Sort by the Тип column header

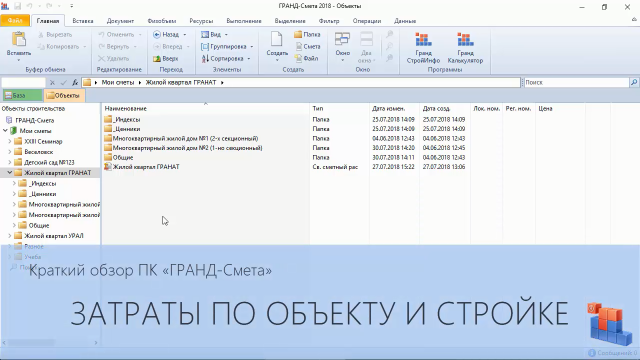coord(340,109)
